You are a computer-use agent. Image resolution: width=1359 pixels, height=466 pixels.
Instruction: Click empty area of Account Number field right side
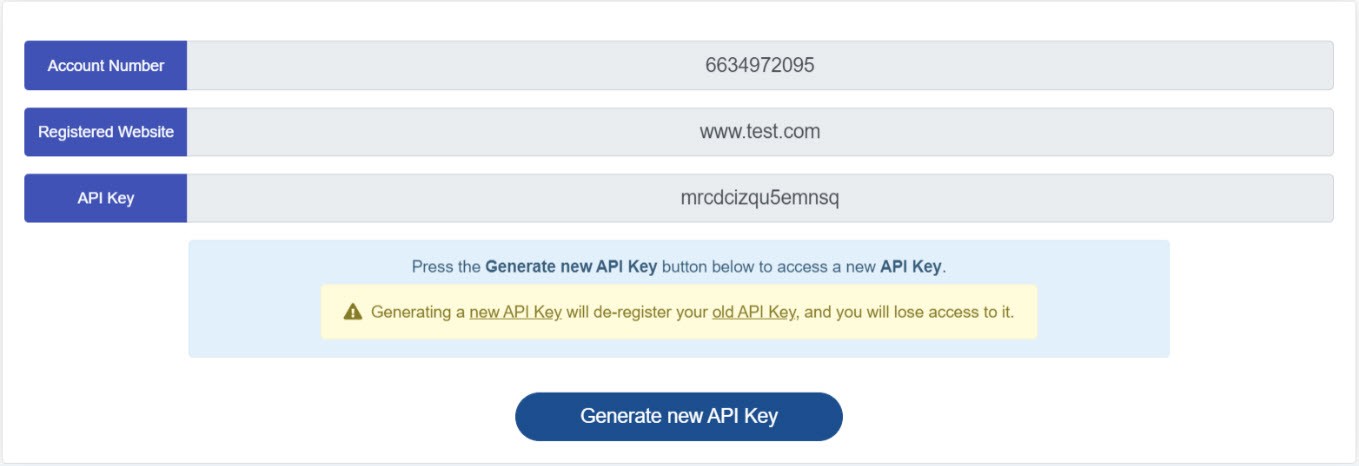(1100, 65)
